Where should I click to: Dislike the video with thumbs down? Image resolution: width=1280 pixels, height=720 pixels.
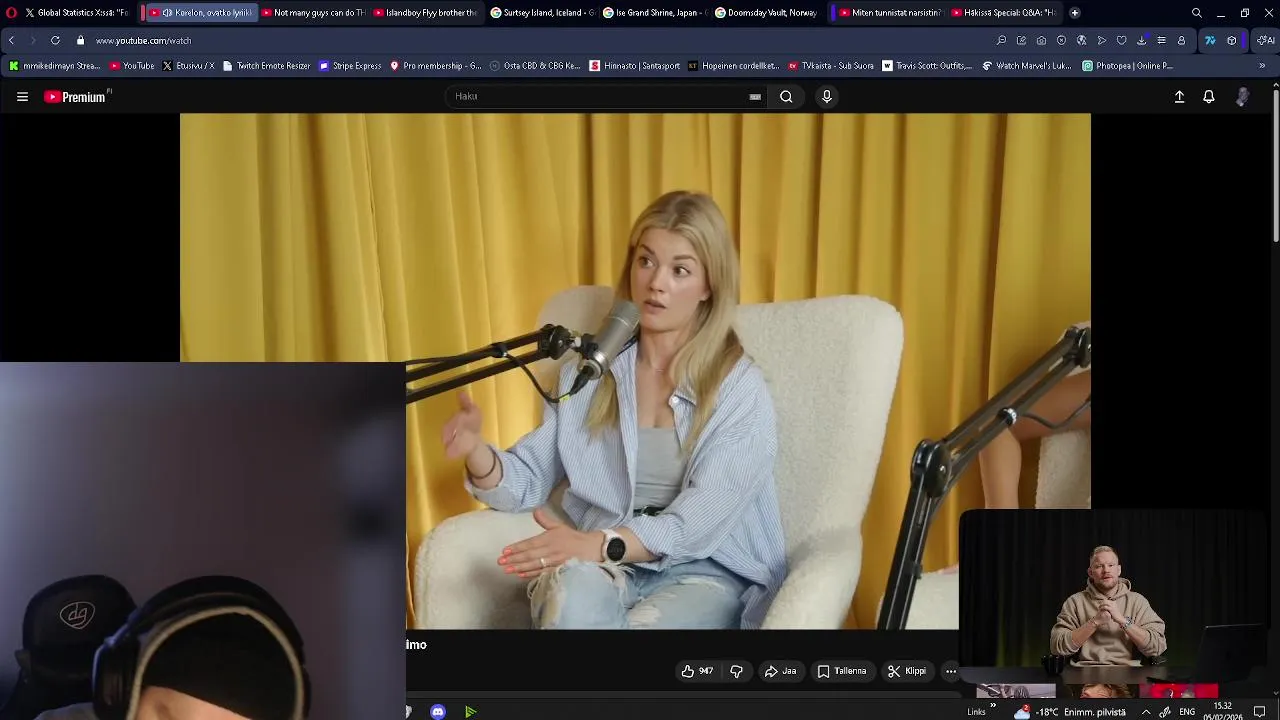click(736, 671)
